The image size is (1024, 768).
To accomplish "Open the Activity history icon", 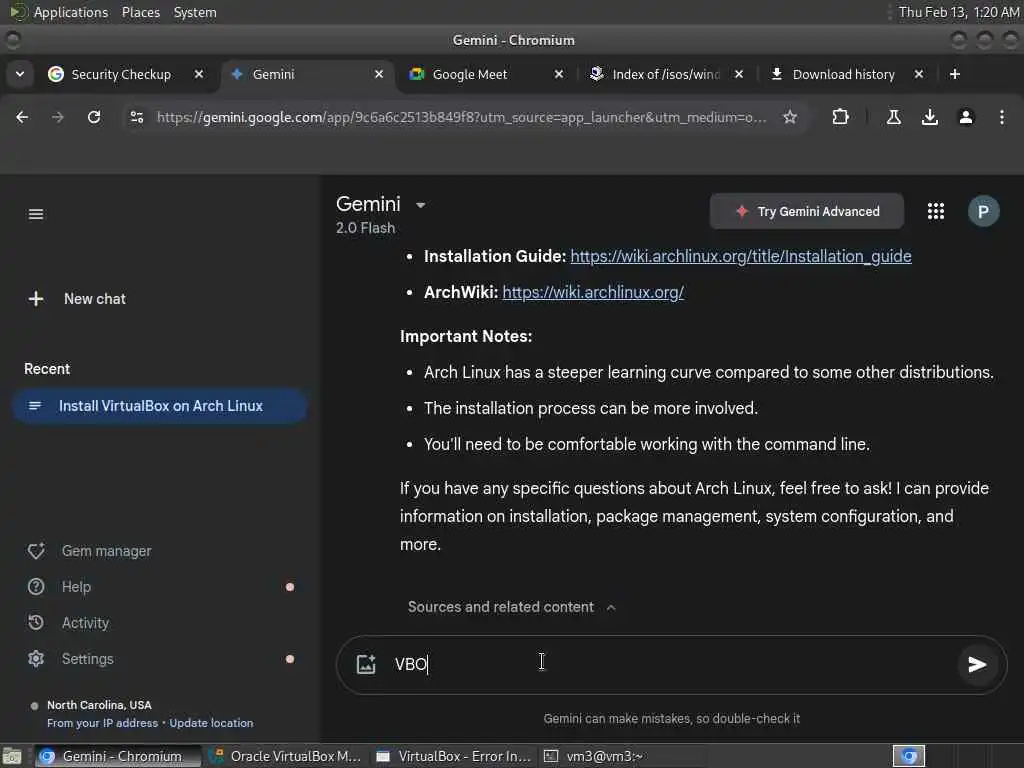I will (36, 623).
